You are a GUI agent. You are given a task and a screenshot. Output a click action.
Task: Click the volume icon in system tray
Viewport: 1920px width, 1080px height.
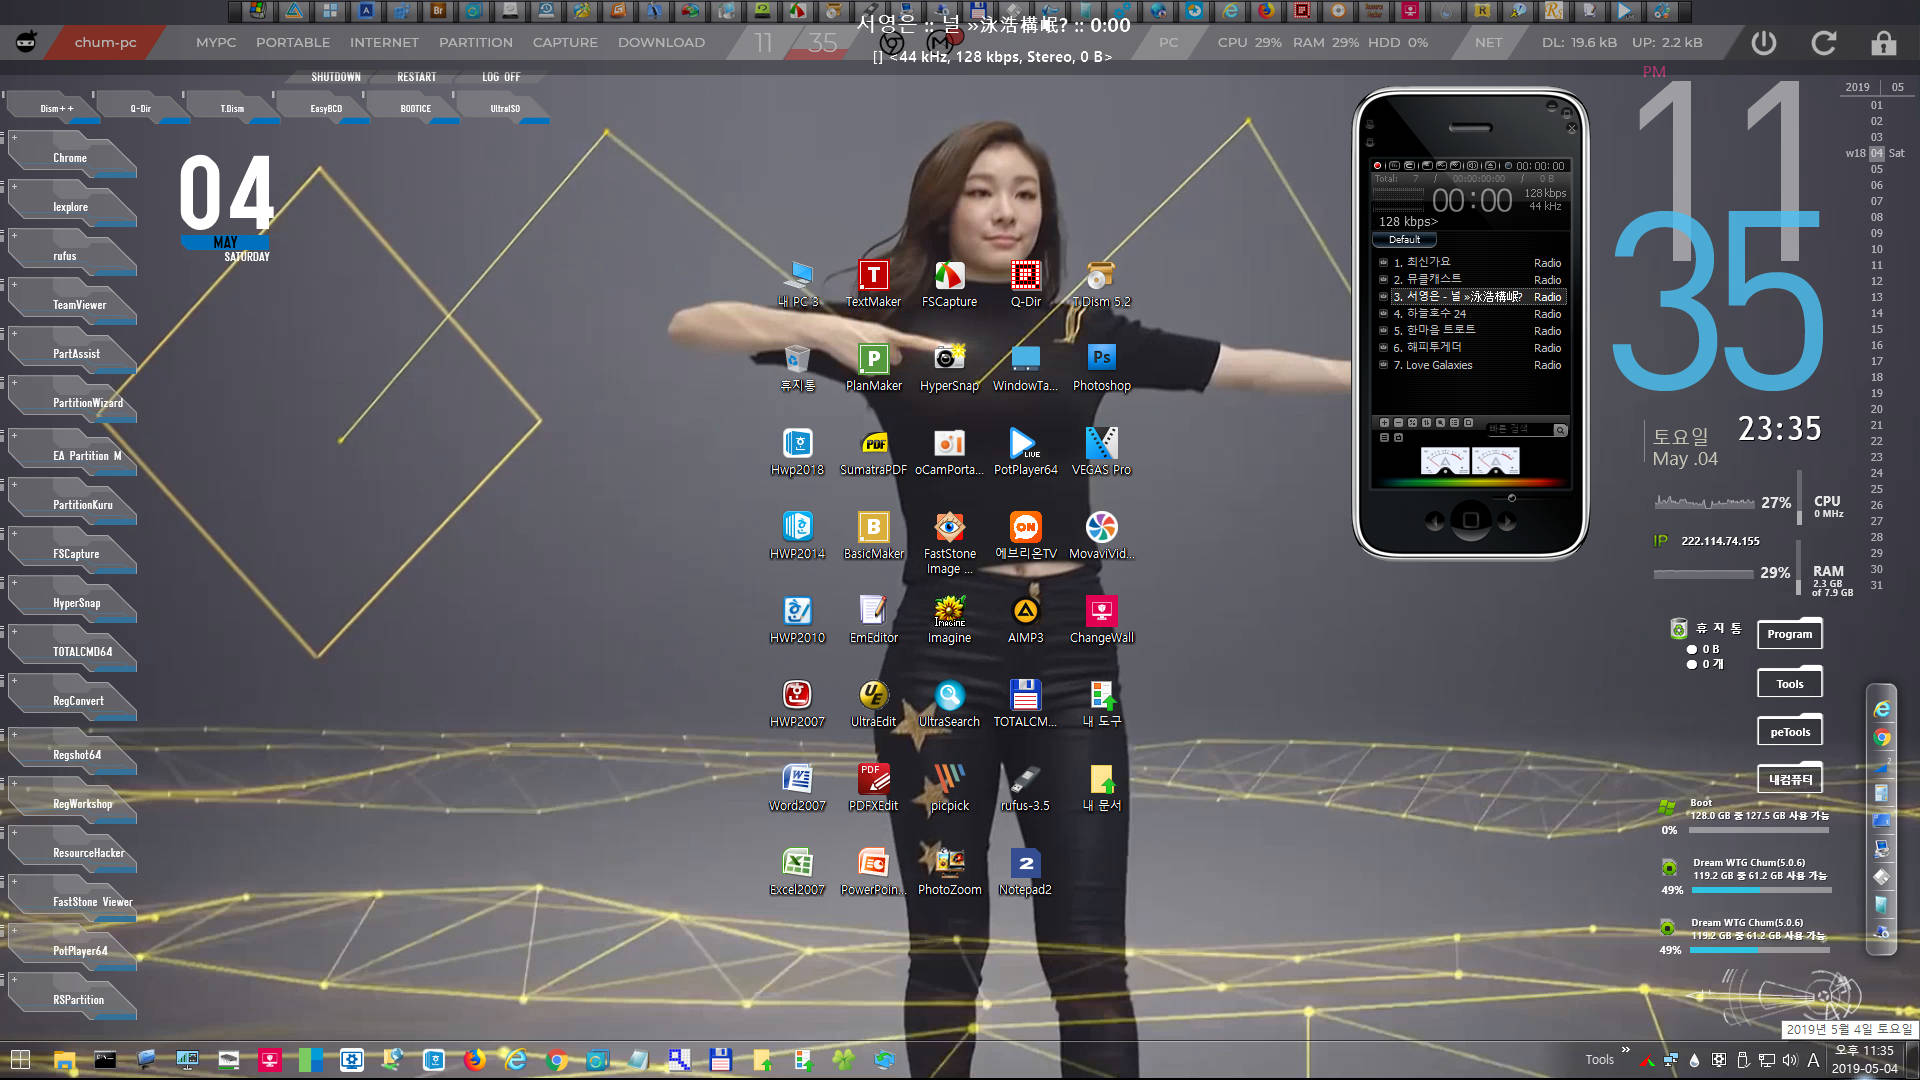1790,1060
